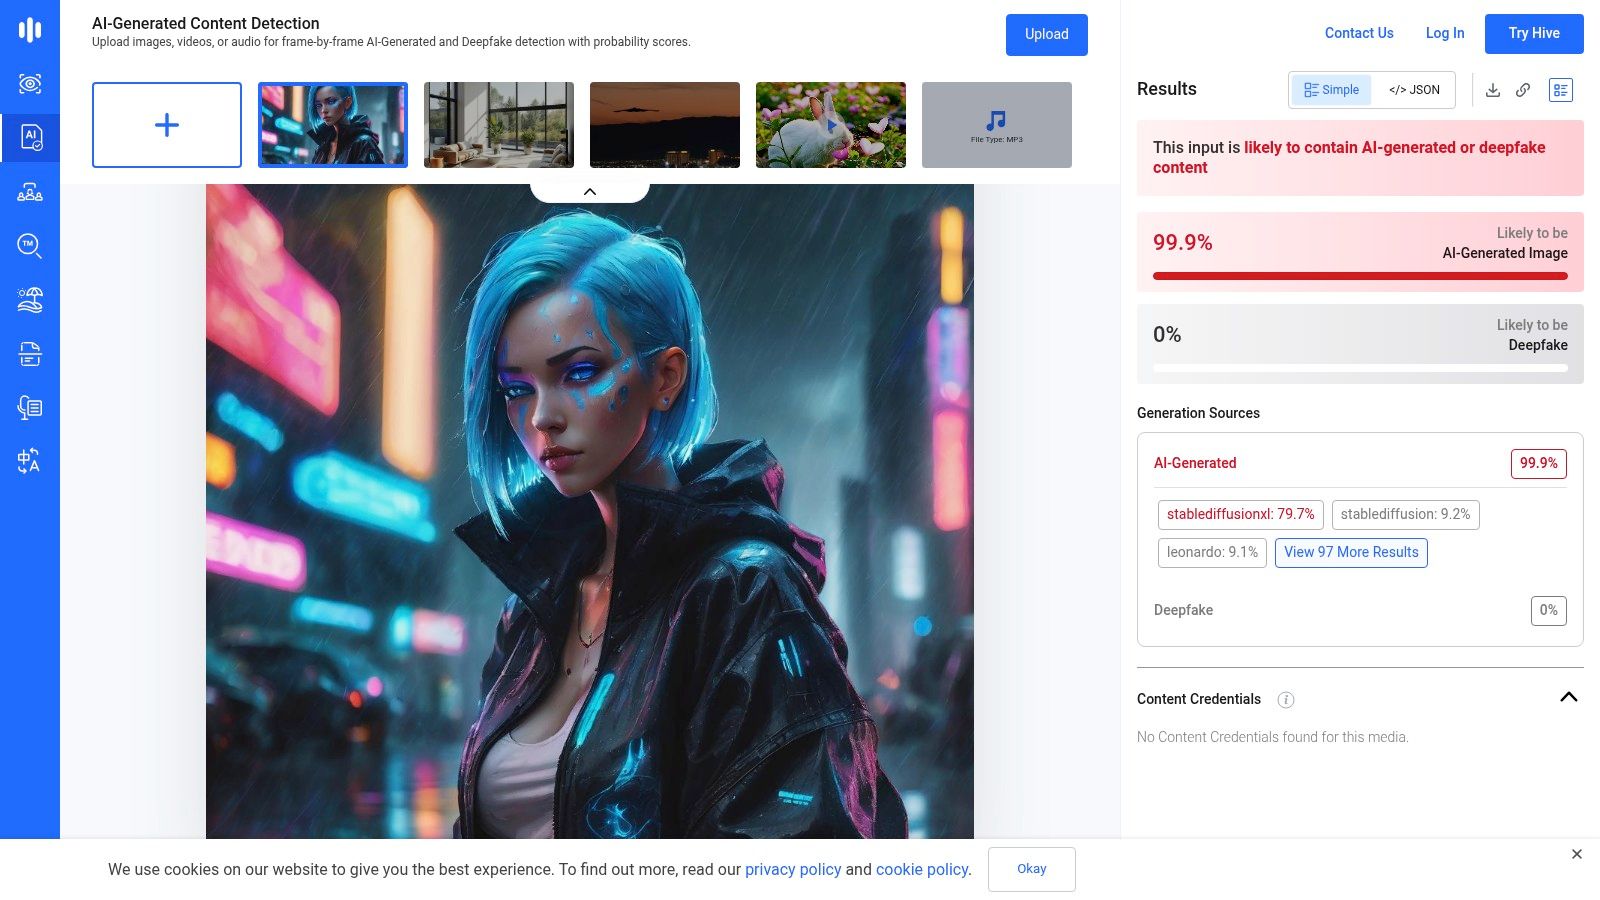The height and width of the screenshot is (900, 1600).
Task: Open the visual moderation eye-scan icon
Action: click(x=30, y=84)
